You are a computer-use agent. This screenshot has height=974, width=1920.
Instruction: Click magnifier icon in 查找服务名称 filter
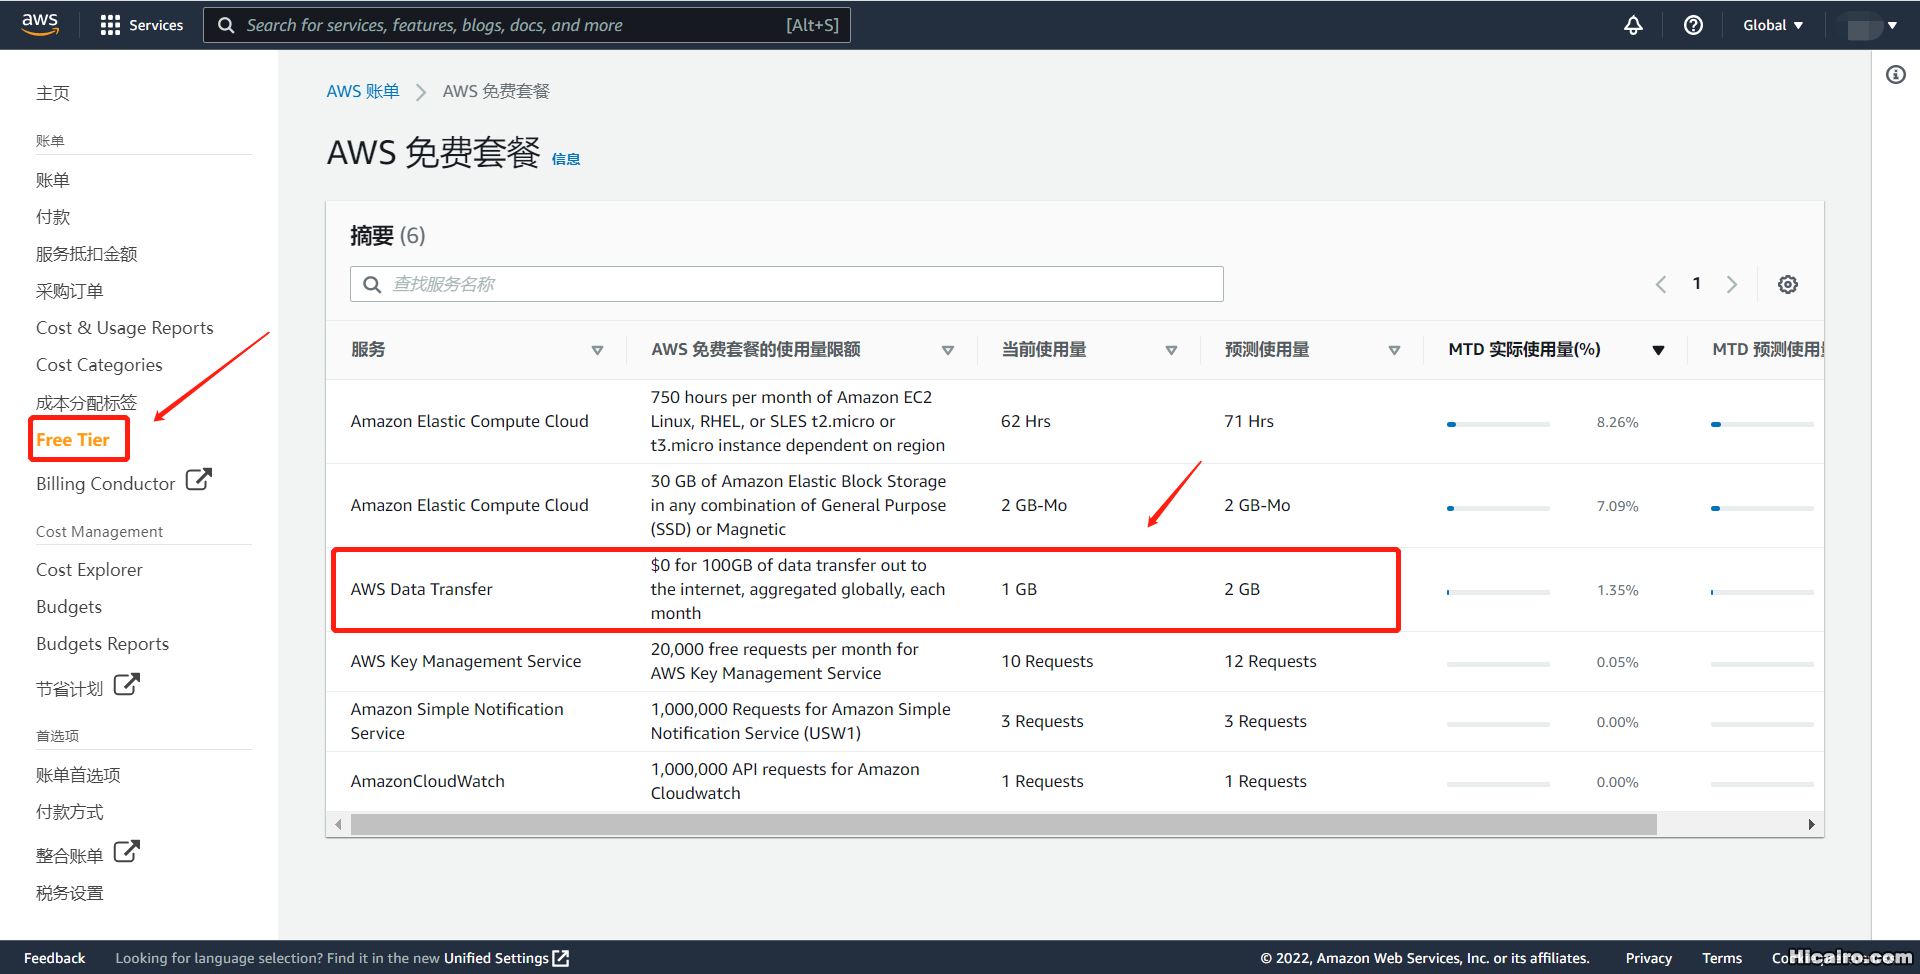click(x=372, y=284)
